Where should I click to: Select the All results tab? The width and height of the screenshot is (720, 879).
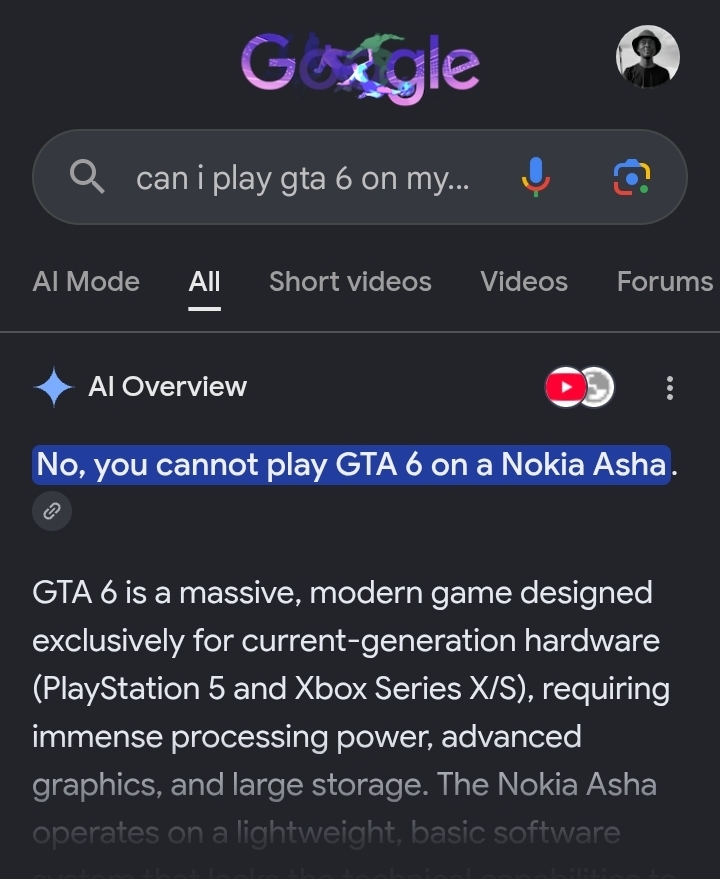(204, 281)
